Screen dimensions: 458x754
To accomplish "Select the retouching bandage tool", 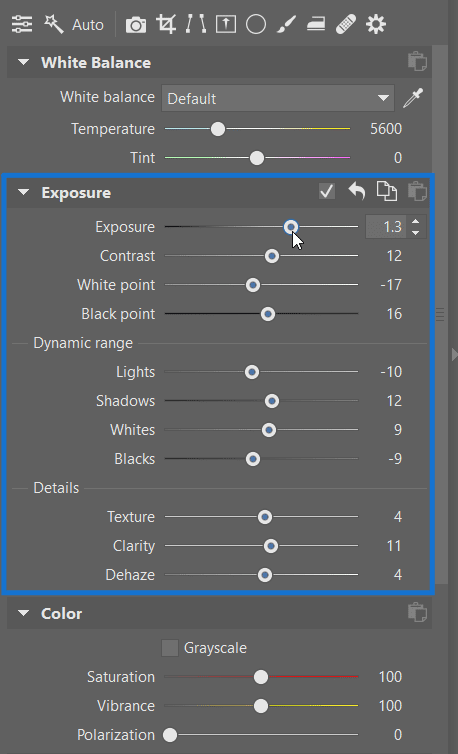I will click(x=346, y=24).
